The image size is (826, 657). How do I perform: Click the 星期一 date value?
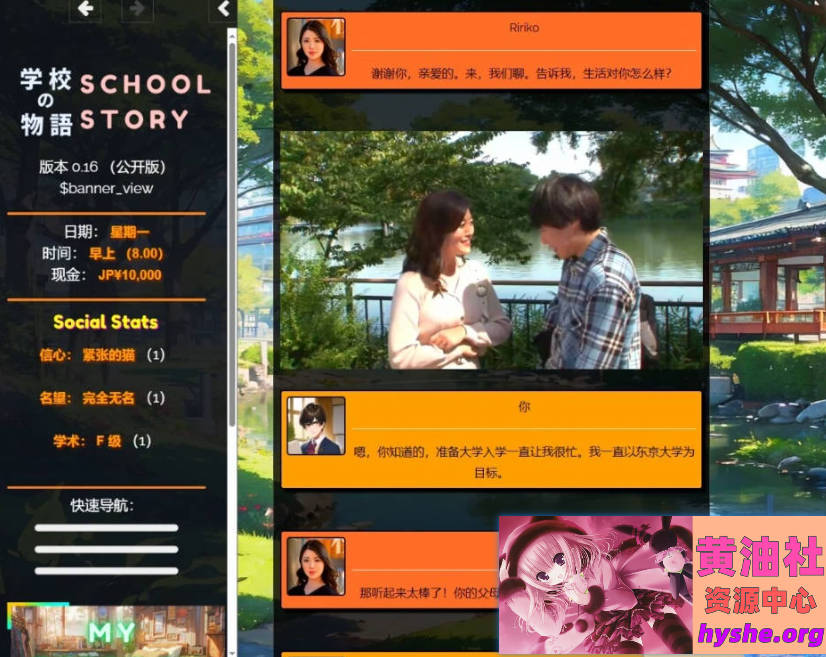pyautogui.click(x=130, y=232)
